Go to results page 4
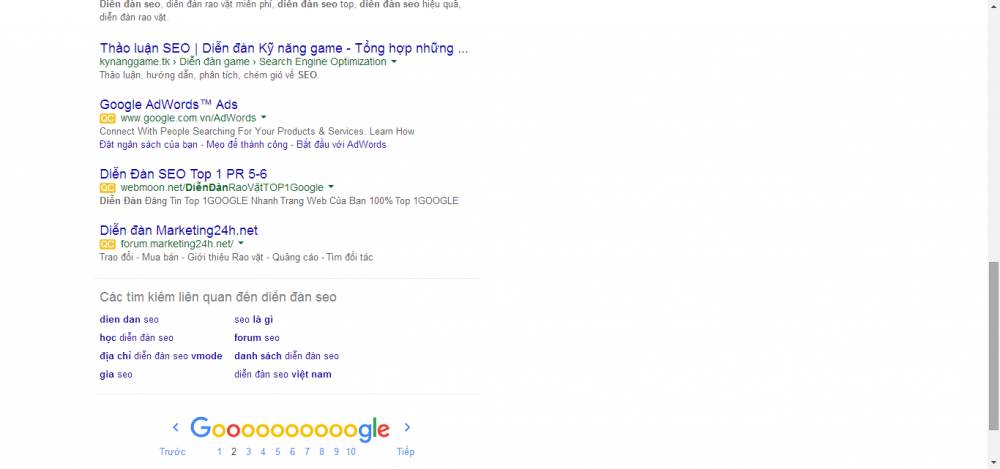This screenshot has width=1000, height=469. (x=263, y=452)
